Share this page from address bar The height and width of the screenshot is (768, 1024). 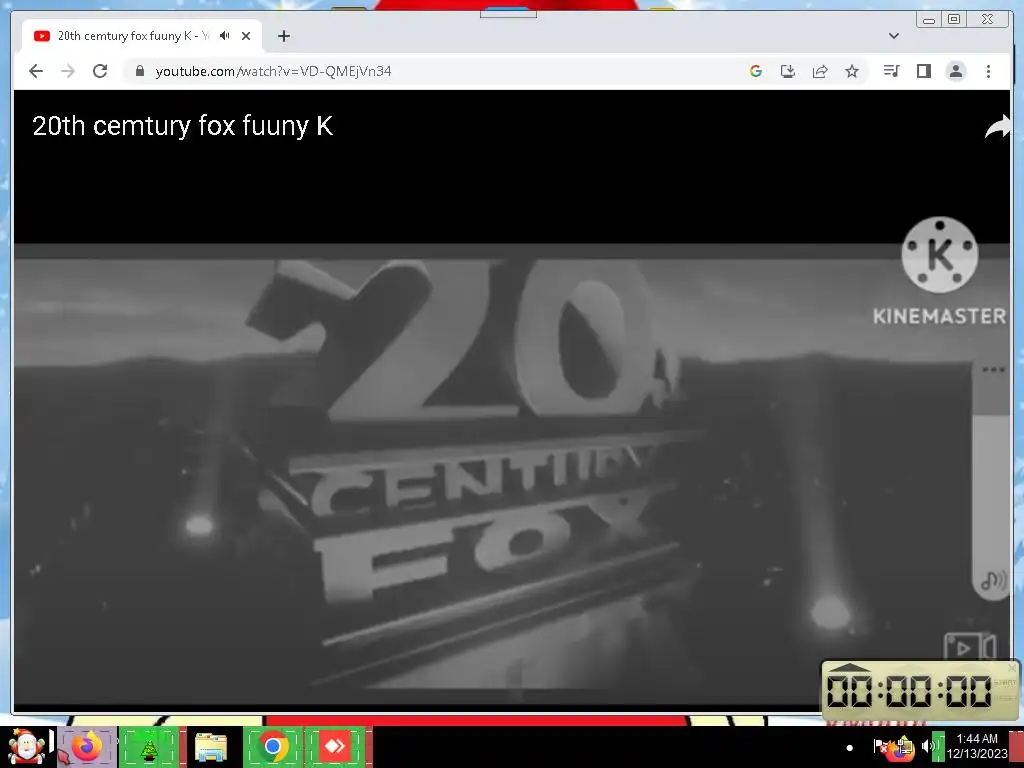[x=820, y=71]
